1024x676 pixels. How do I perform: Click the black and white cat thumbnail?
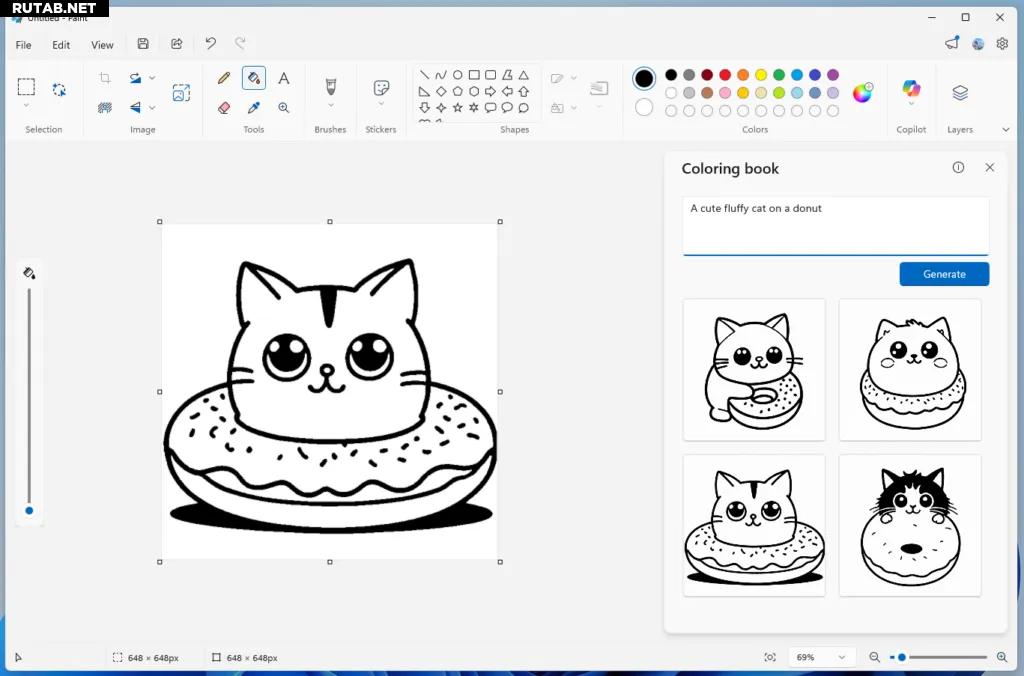pyautogui.click(x=910, y=525)
